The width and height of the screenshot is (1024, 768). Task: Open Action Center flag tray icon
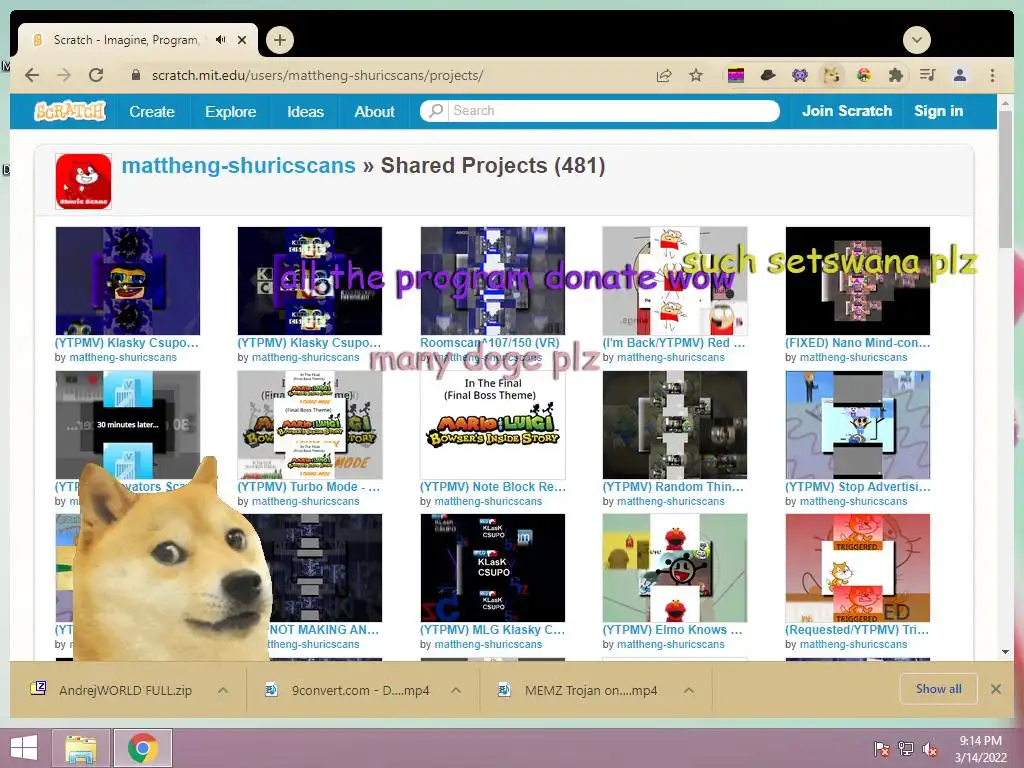882,749
